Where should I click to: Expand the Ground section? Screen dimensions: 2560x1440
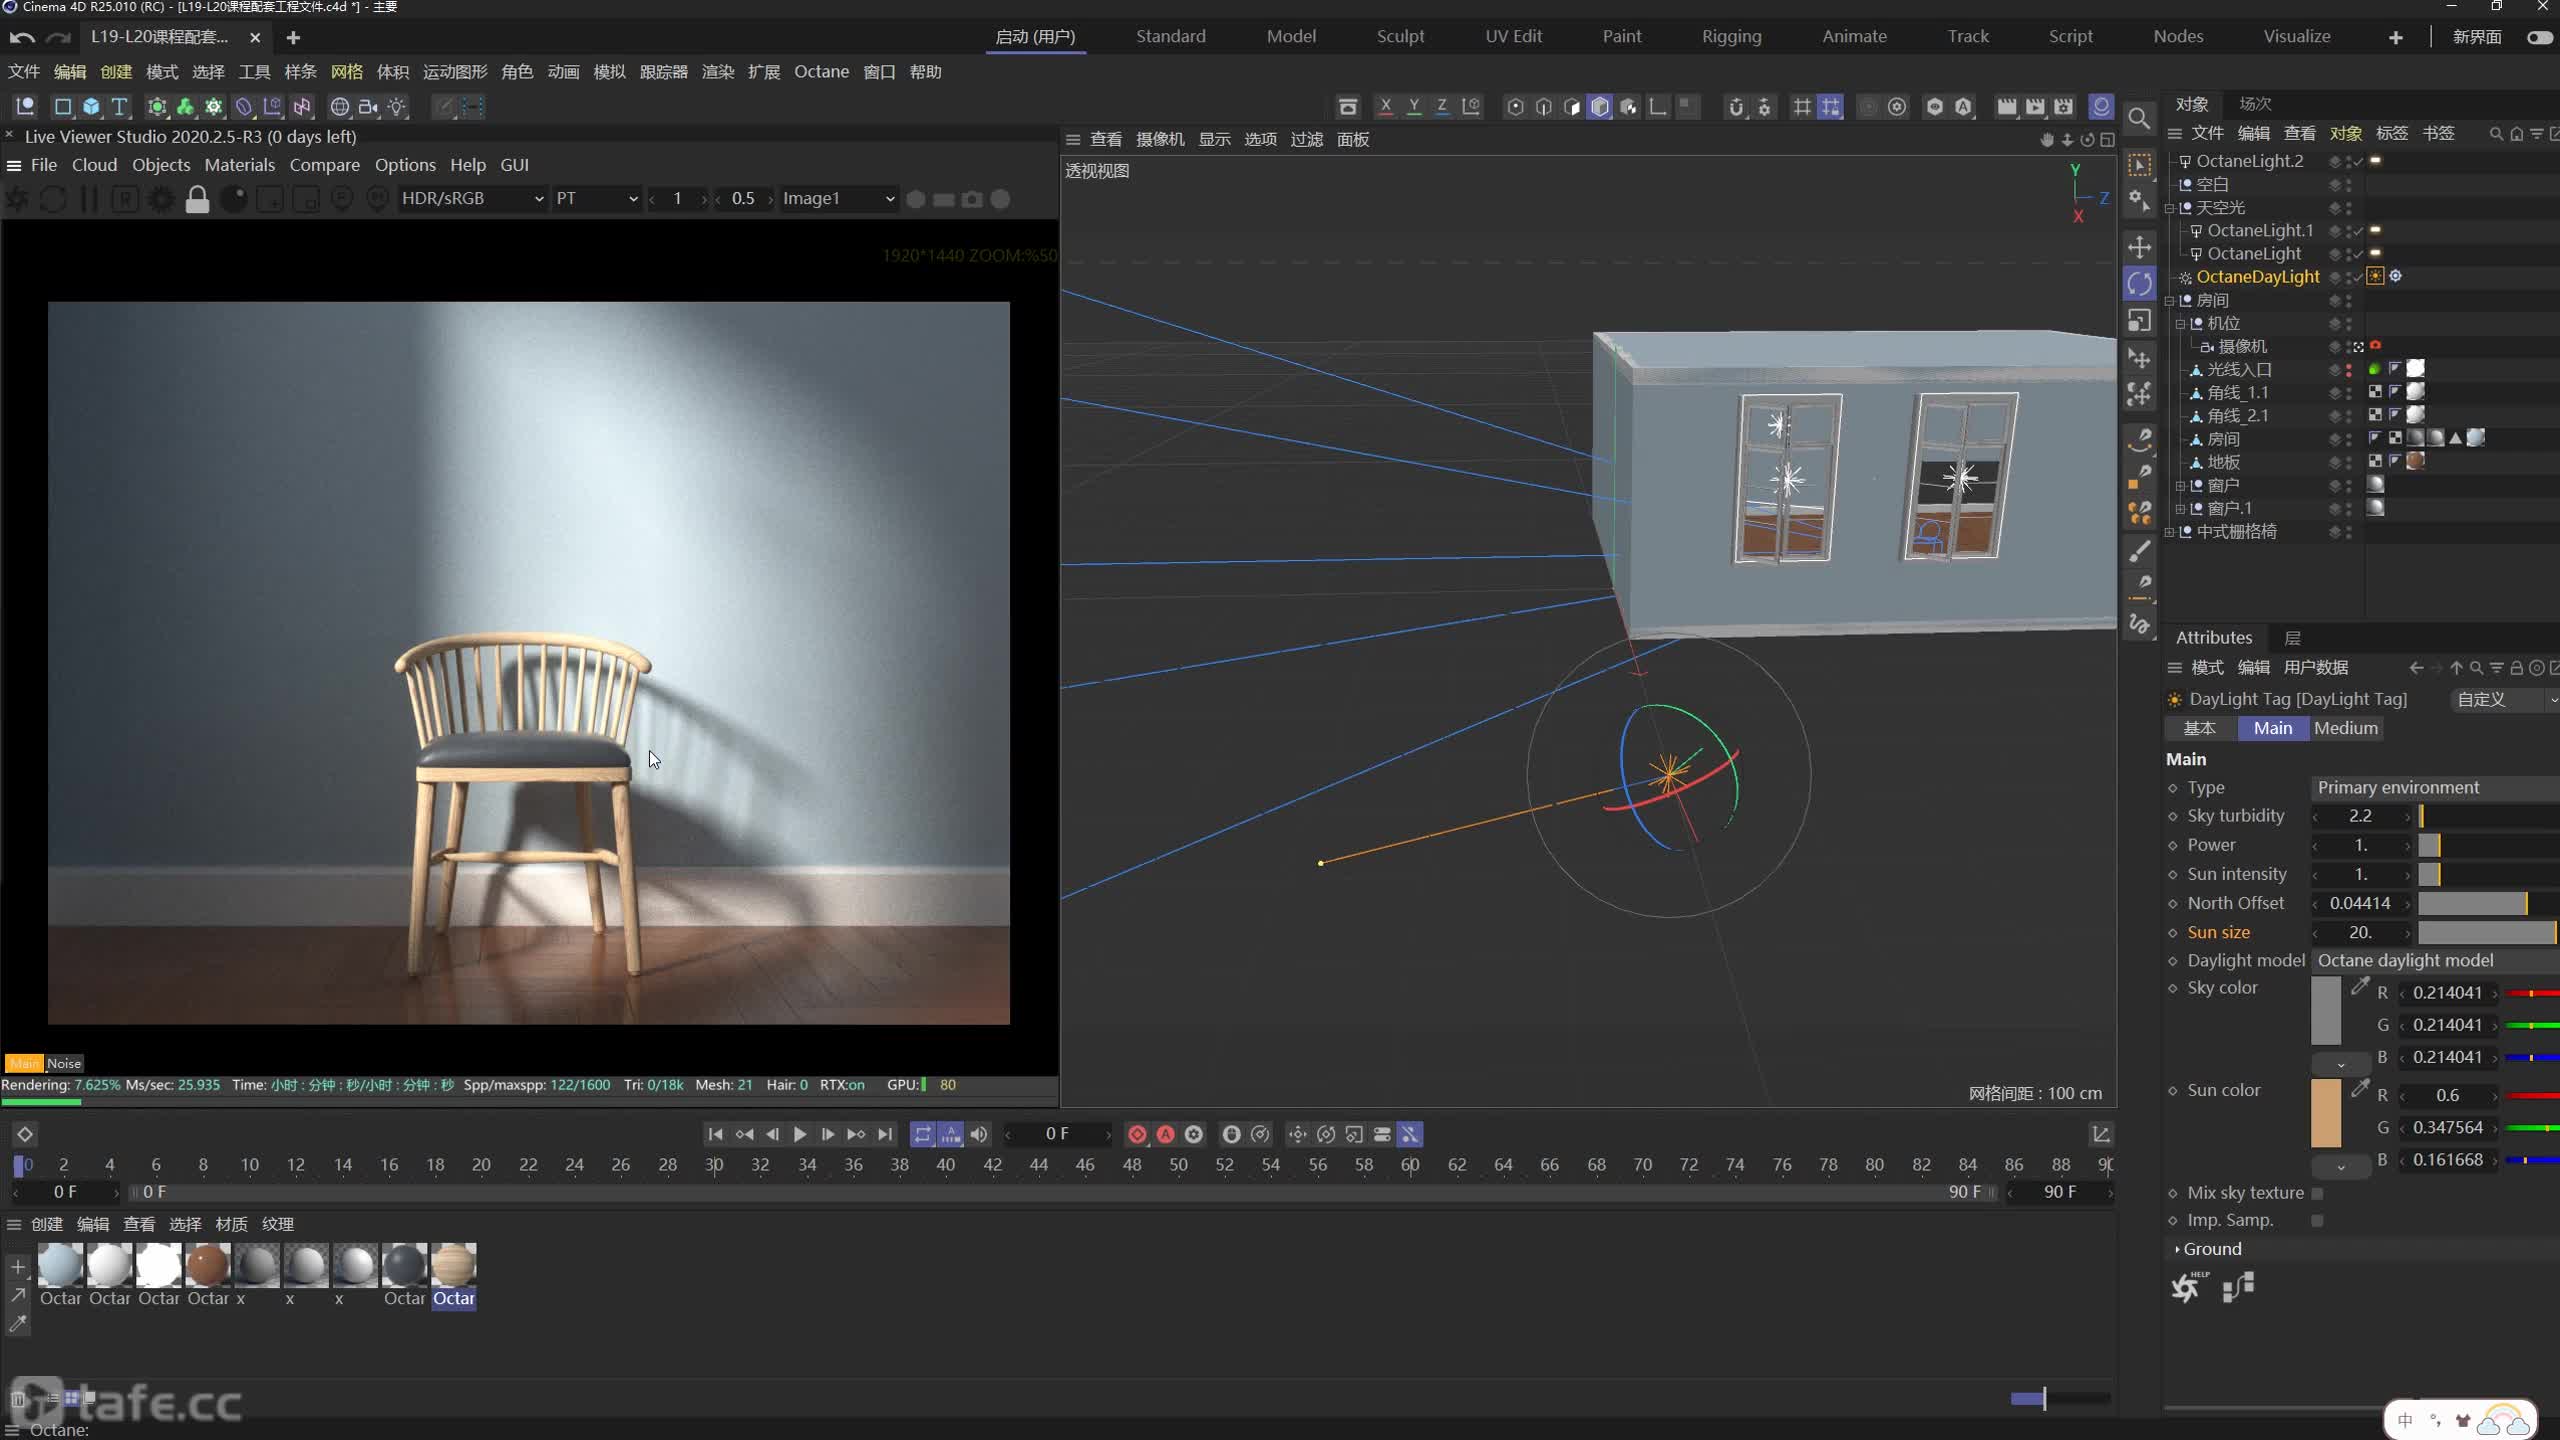click(x=2177, y=1249)
